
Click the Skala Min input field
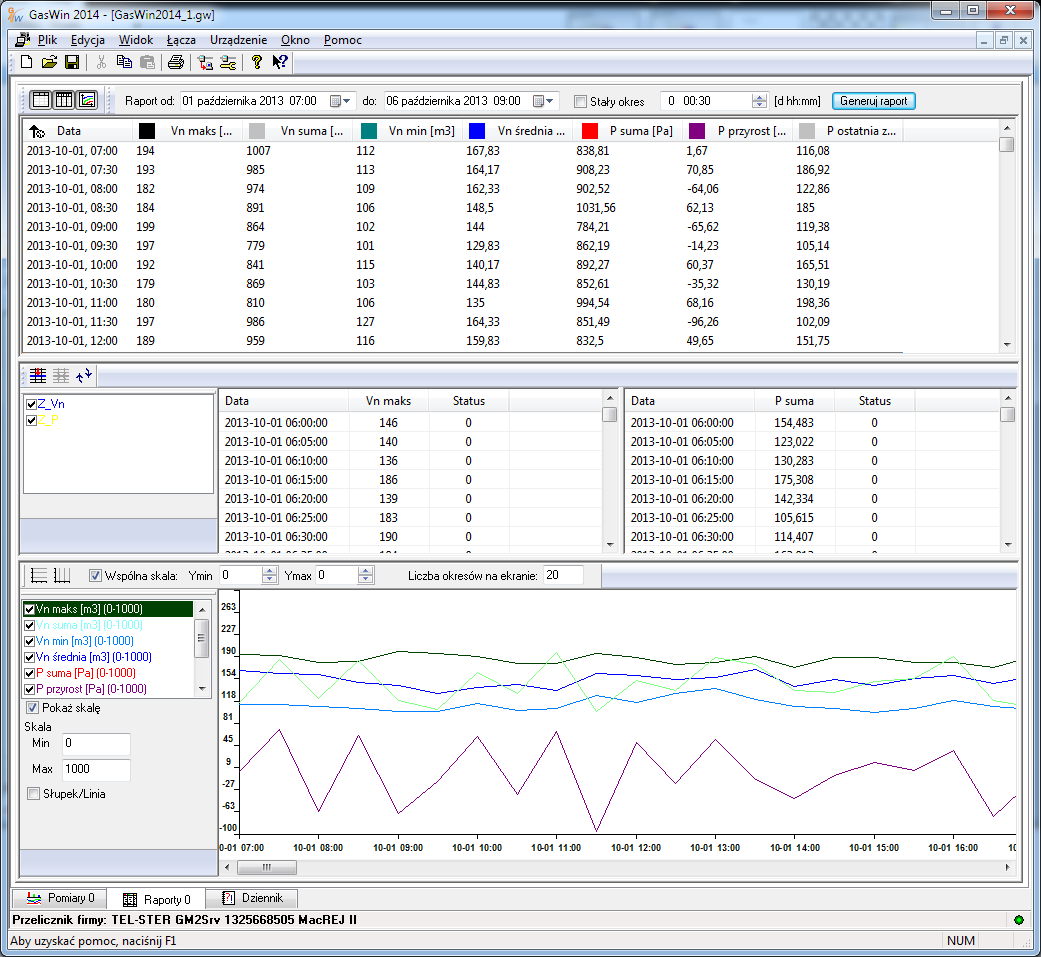click(x=96, y=744)
